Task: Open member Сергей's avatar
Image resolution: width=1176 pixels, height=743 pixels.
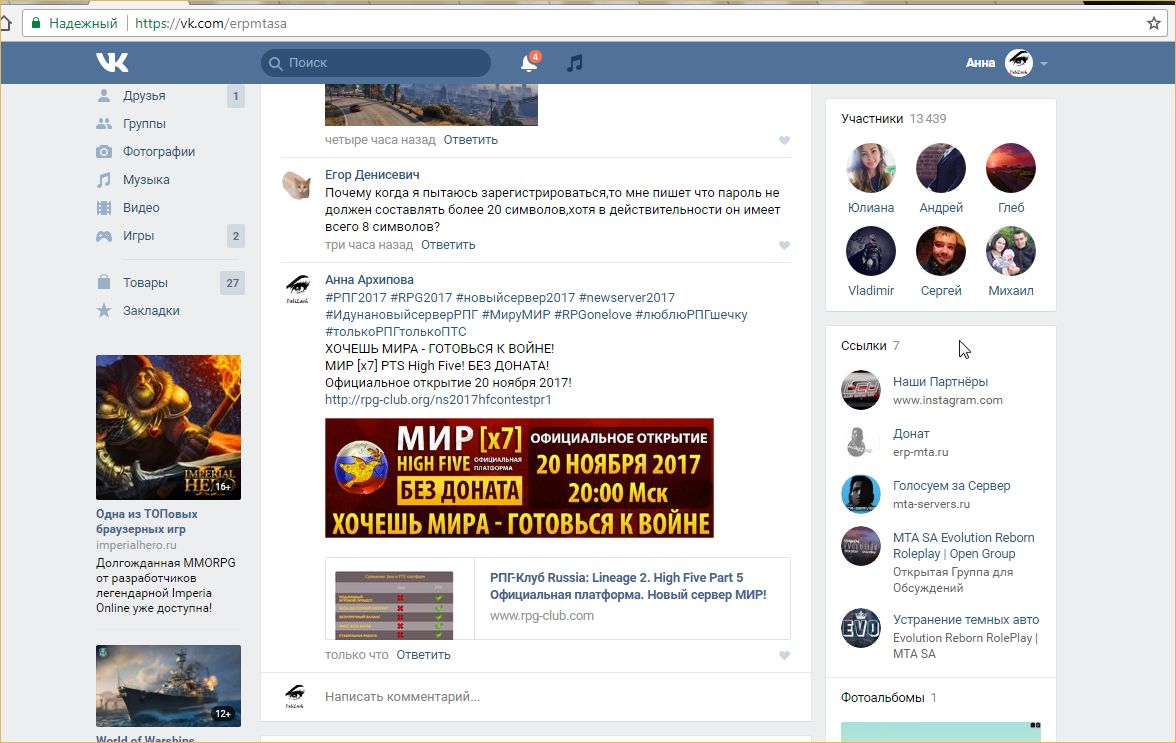Action: (x=940, y=251)
